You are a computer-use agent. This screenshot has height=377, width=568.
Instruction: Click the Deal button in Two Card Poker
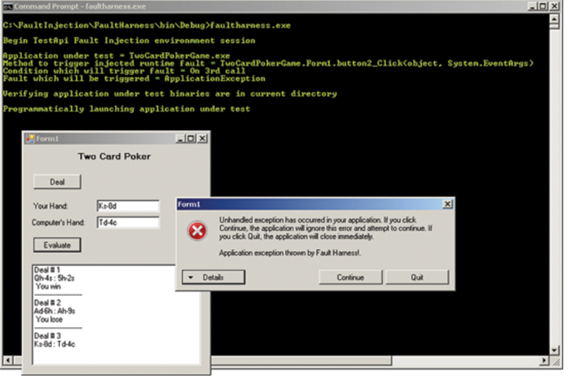[57, 182]
